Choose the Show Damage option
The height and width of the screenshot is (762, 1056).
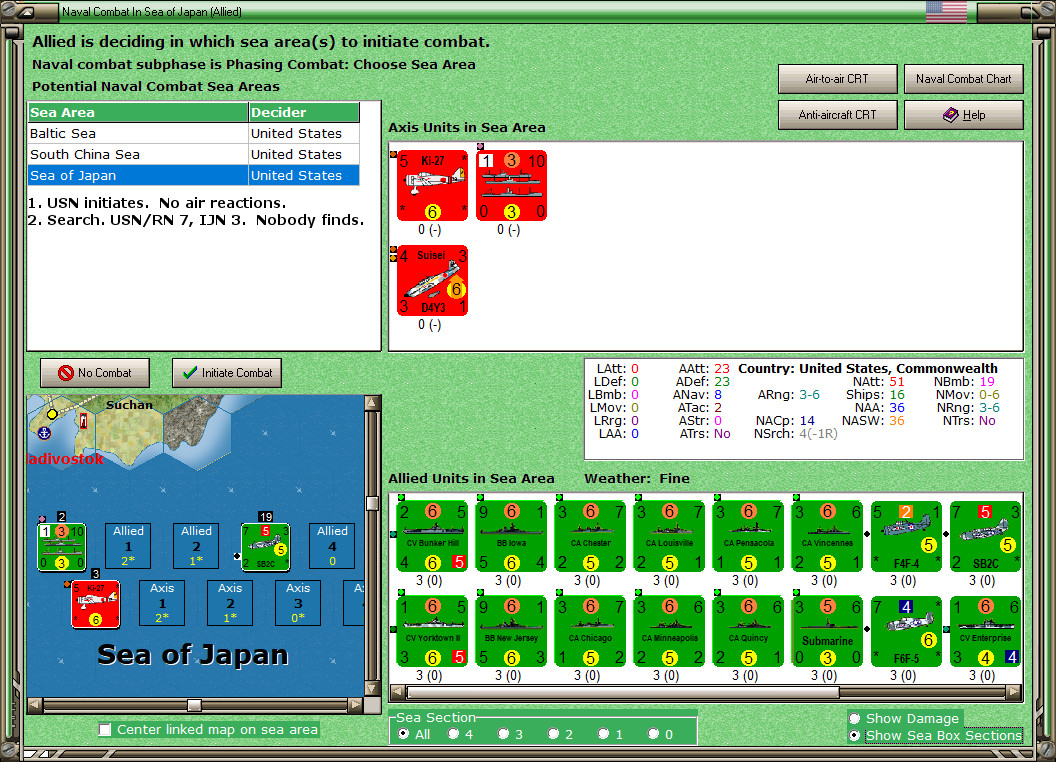coord(855,718)
